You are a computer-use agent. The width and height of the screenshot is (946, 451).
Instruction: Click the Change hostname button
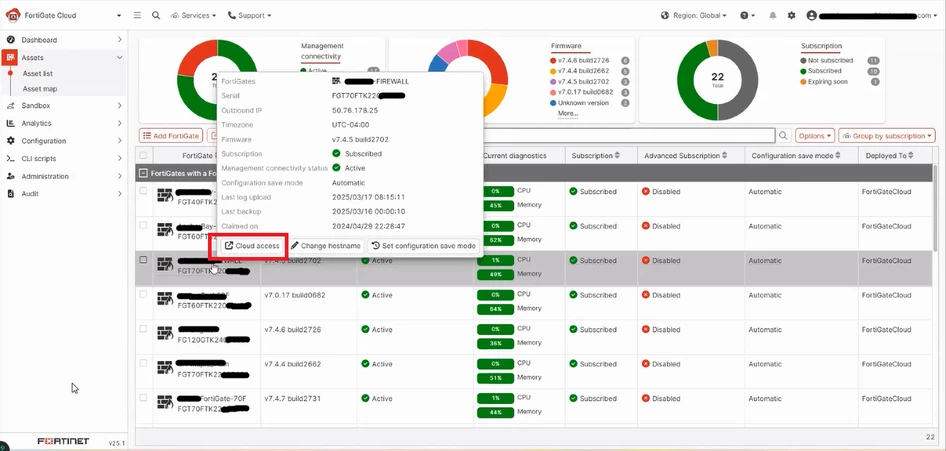click(x=326, y=246)
